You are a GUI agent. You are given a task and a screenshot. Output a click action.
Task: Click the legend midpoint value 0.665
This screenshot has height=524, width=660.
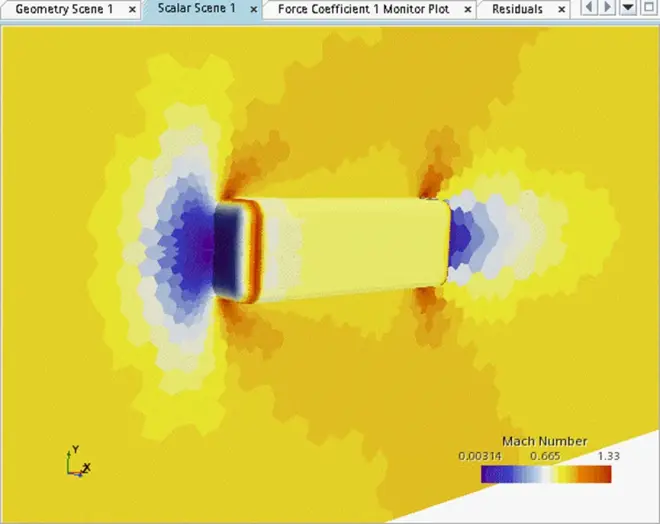coord(545,456)
